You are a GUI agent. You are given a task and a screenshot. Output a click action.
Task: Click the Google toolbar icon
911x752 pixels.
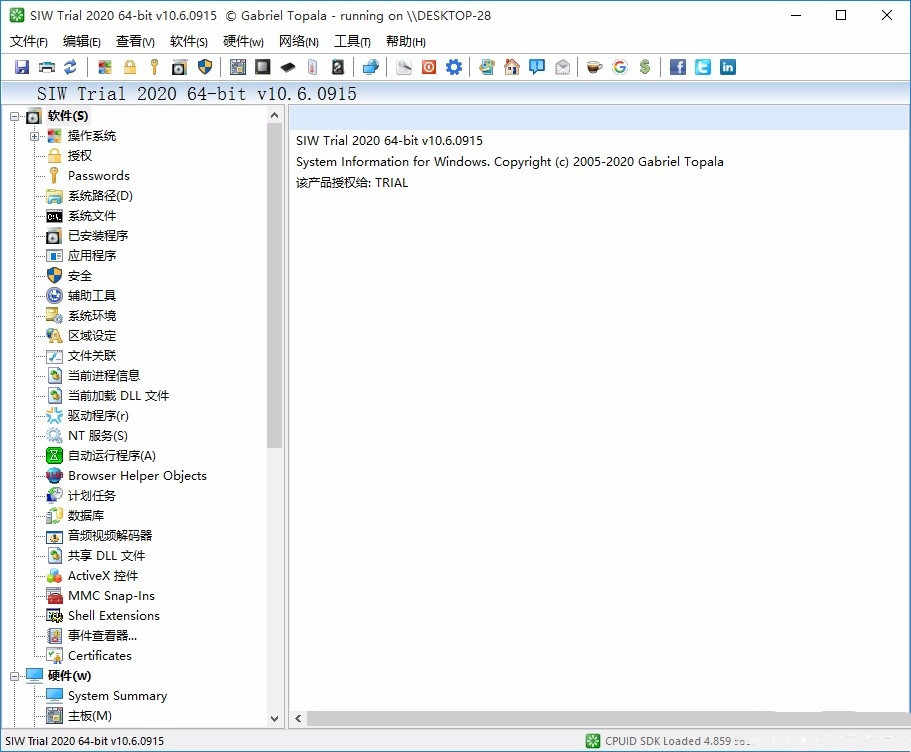pos(619,67)
